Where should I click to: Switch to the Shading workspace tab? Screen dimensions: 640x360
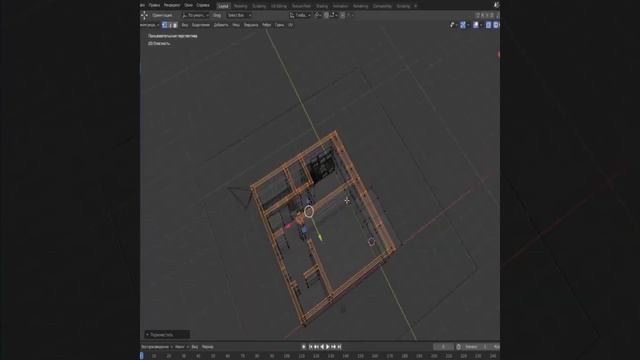(322, 6)
